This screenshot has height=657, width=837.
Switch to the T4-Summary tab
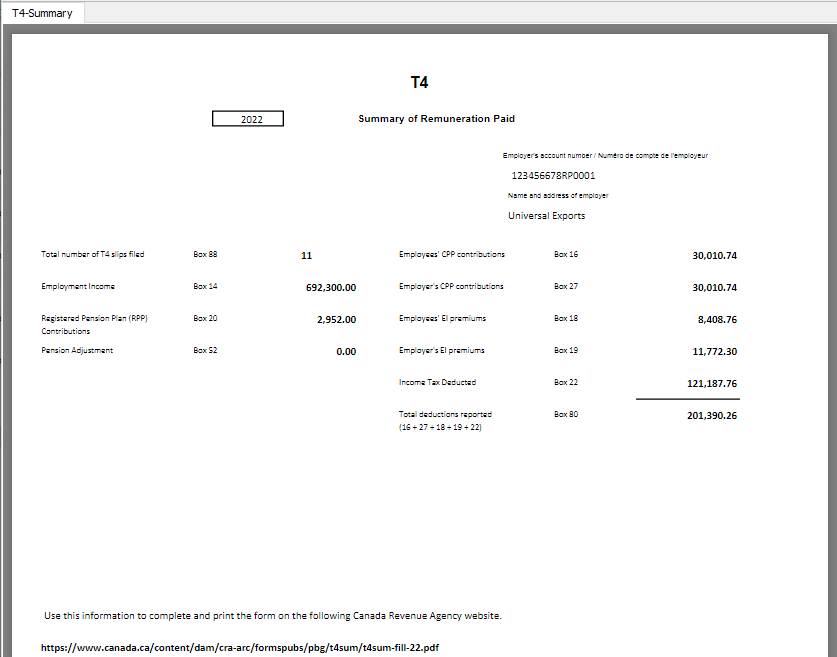pyautogui.click(x=42, y=13)
